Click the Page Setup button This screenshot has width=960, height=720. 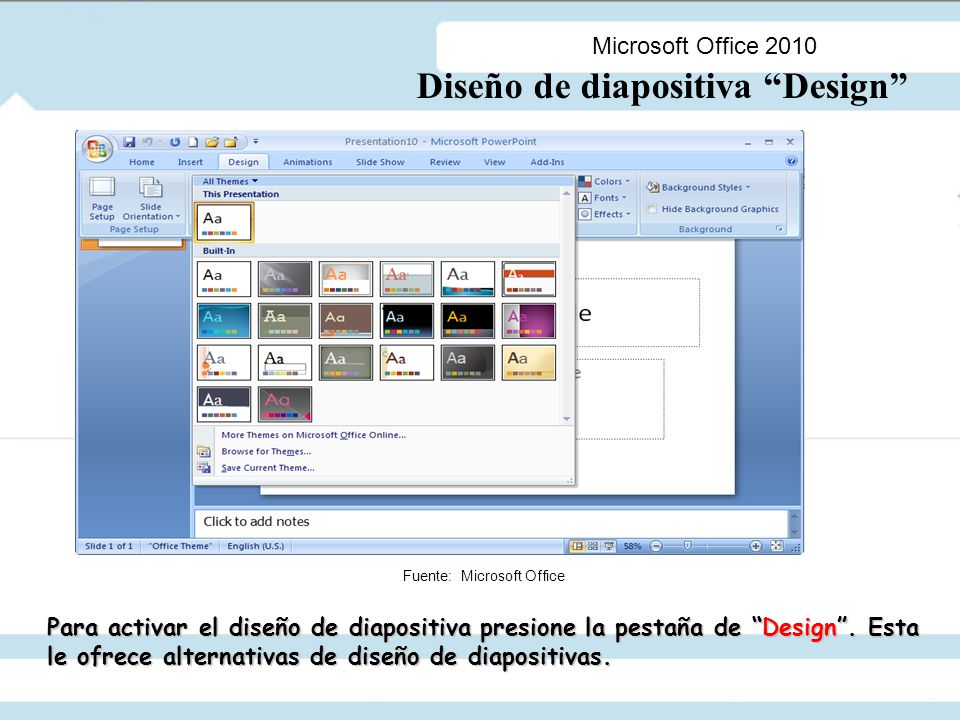(102, 198)
